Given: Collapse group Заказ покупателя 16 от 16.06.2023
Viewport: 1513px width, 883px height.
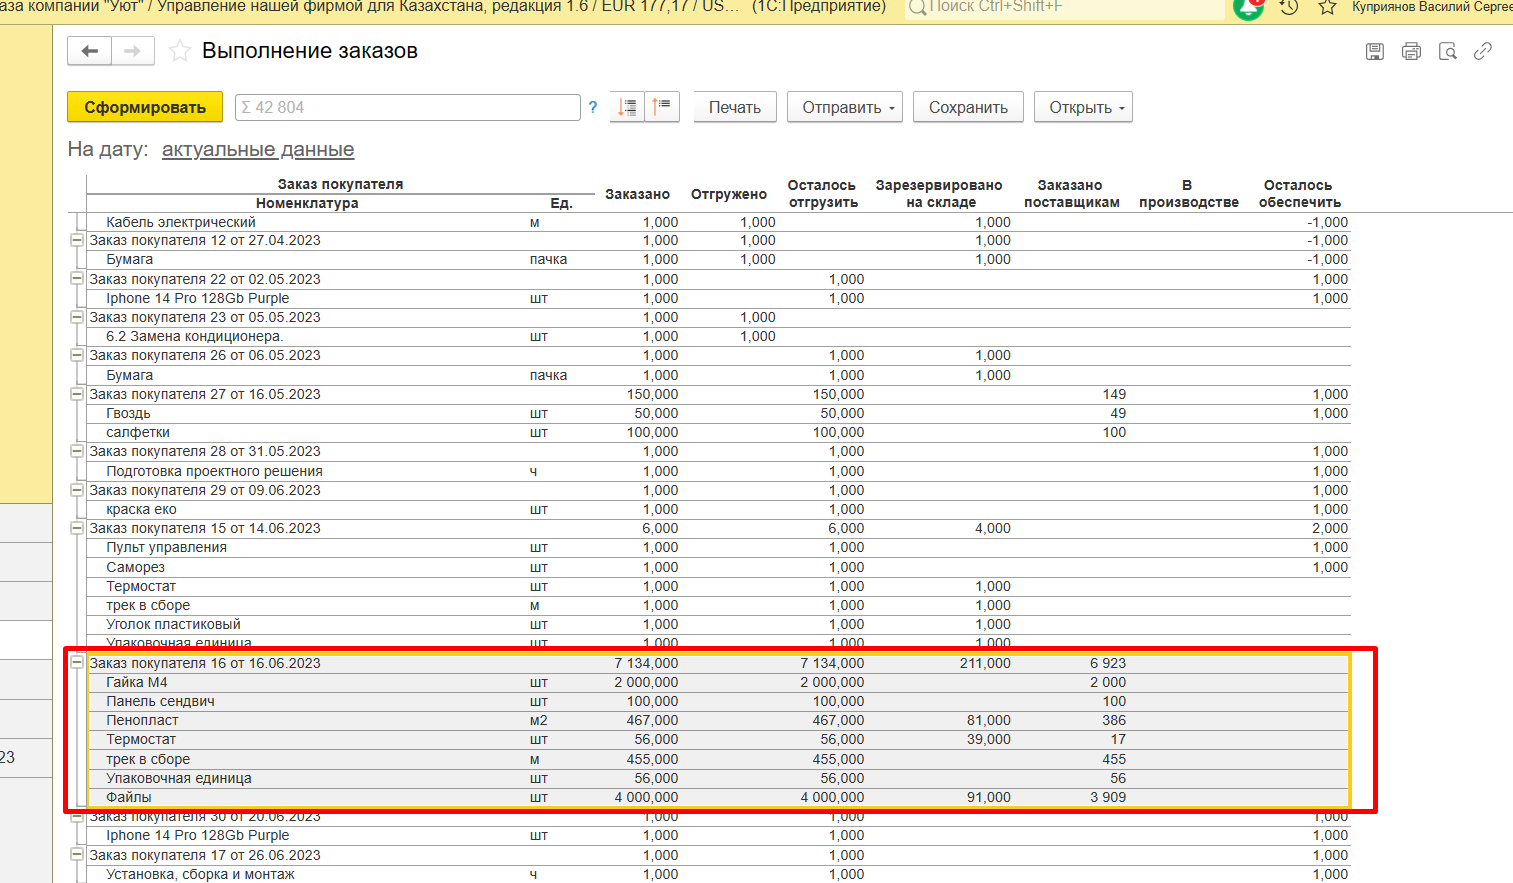Looking at the screenshot, I should 77,662.
